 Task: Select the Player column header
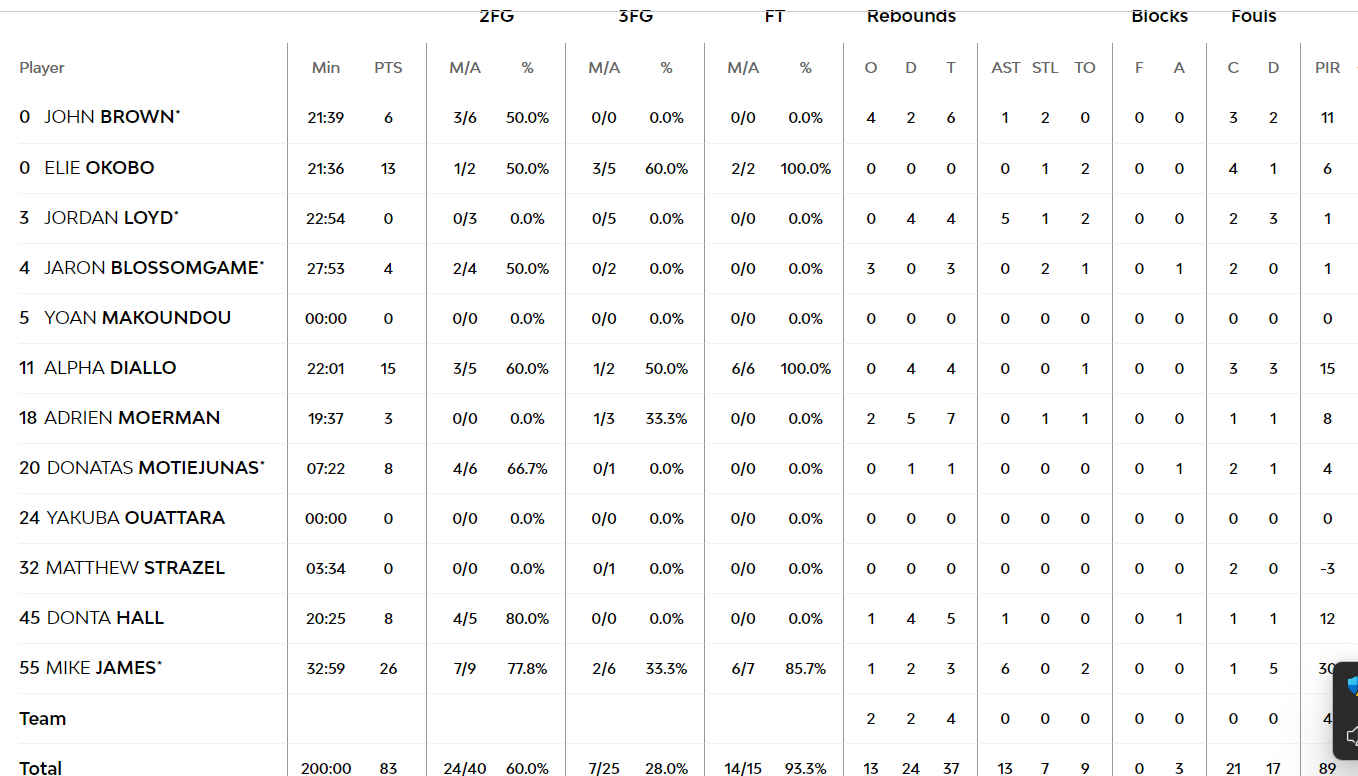[42, 68]
